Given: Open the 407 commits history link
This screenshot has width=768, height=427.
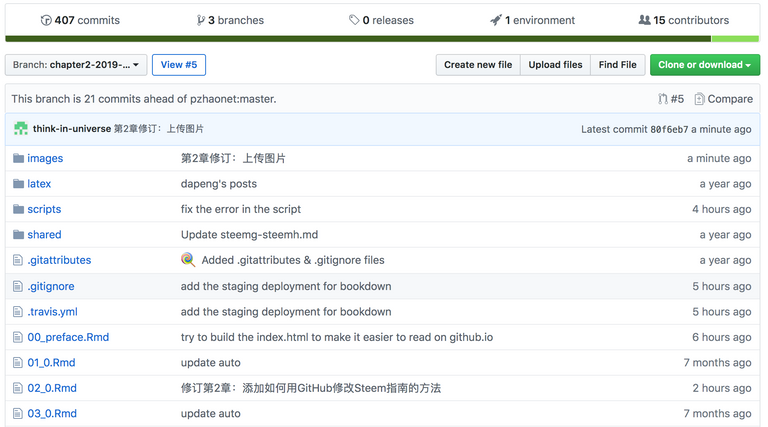Looking at the screenshot, I should click(80, 20).
